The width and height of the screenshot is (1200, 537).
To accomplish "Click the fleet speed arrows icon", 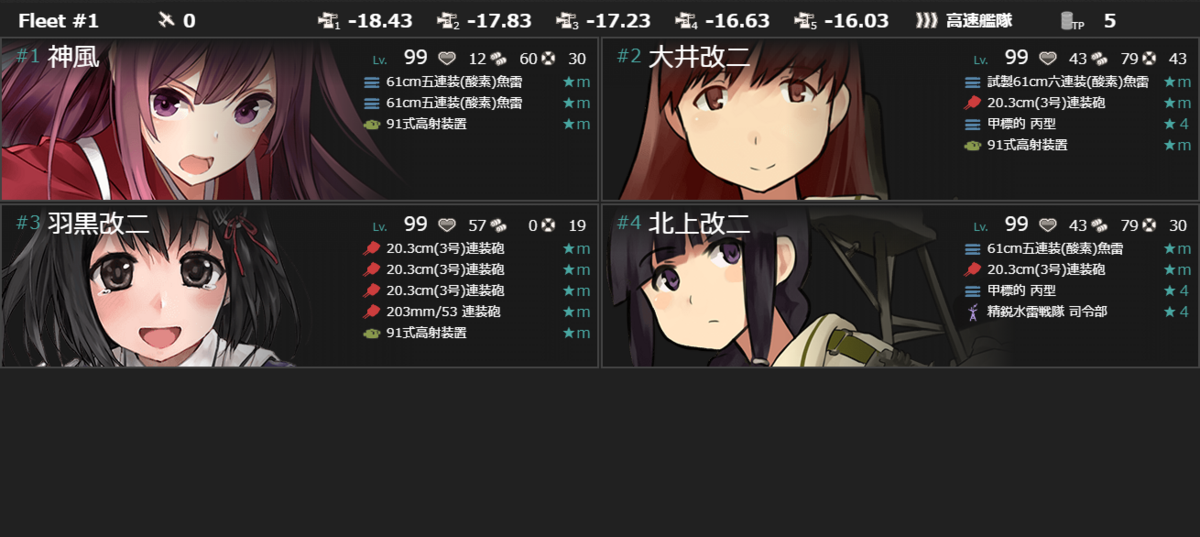I will tap(927, 20).
